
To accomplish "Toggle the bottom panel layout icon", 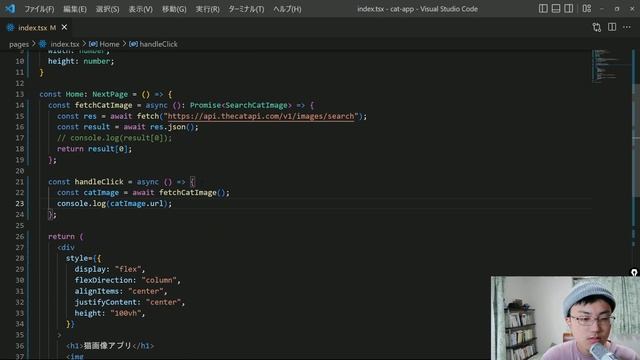I will click(x=556, y=9).
